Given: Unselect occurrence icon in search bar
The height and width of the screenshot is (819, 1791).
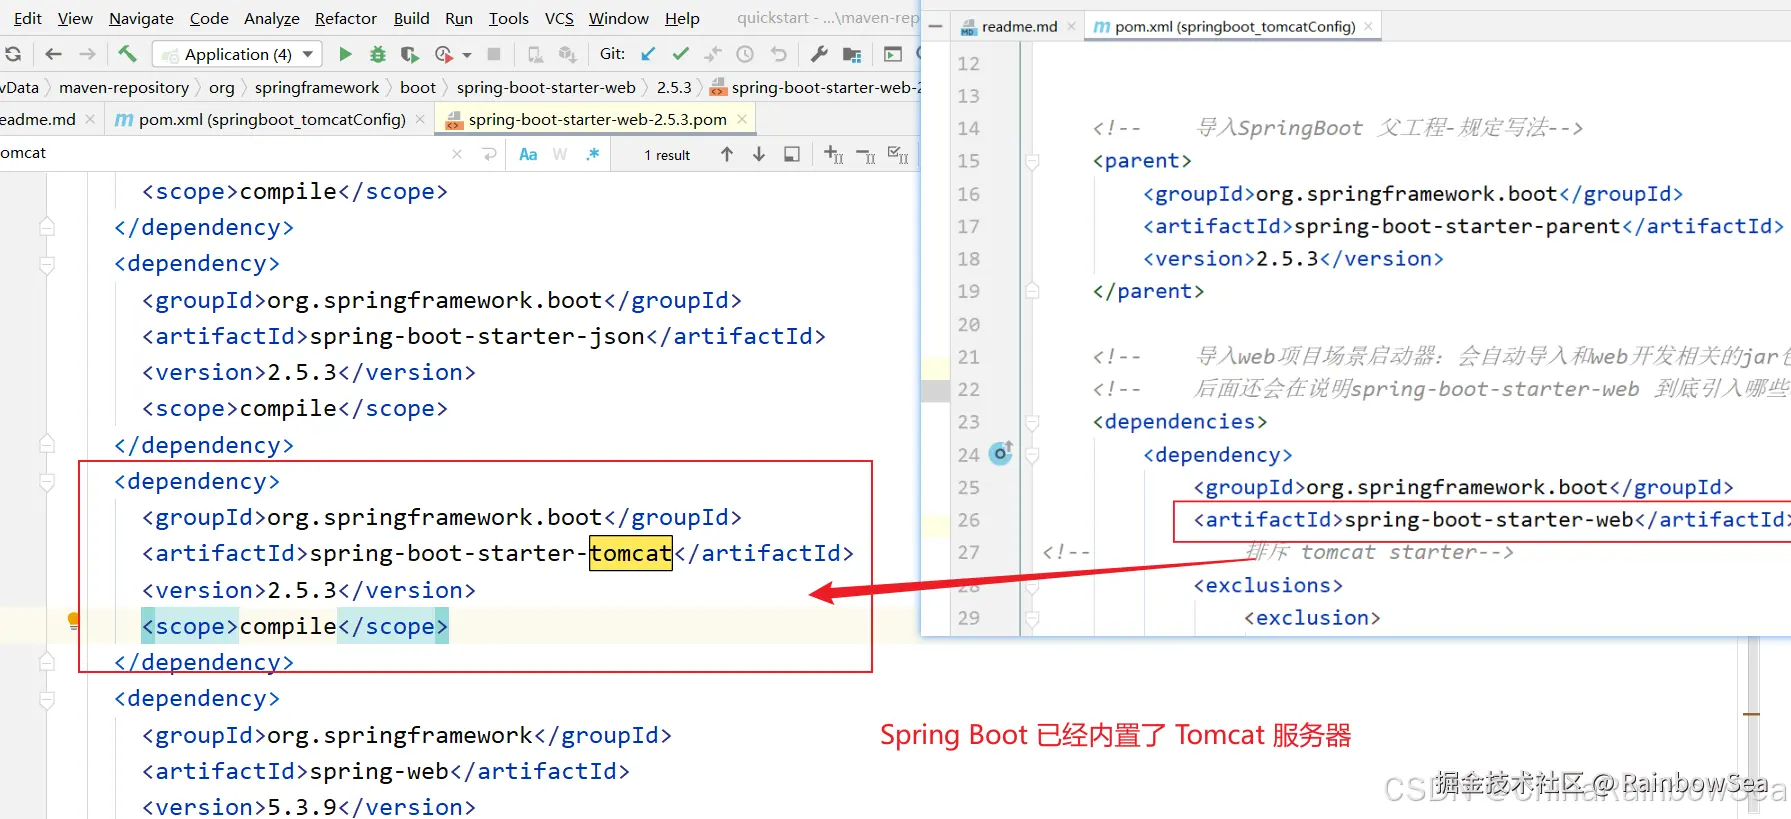Looking at the screenshot, I should 867,155.
